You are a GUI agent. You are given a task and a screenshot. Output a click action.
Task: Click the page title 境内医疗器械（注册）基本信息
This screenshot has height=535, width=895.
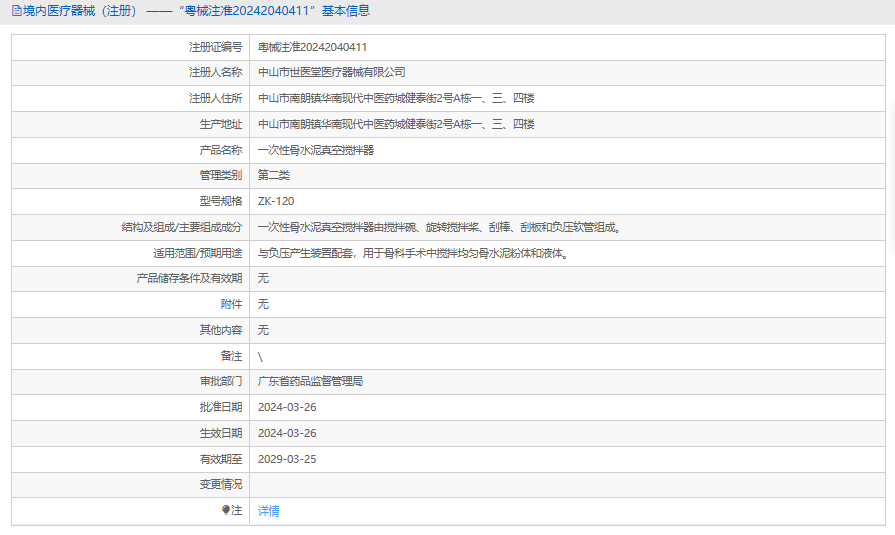[196, 11]
